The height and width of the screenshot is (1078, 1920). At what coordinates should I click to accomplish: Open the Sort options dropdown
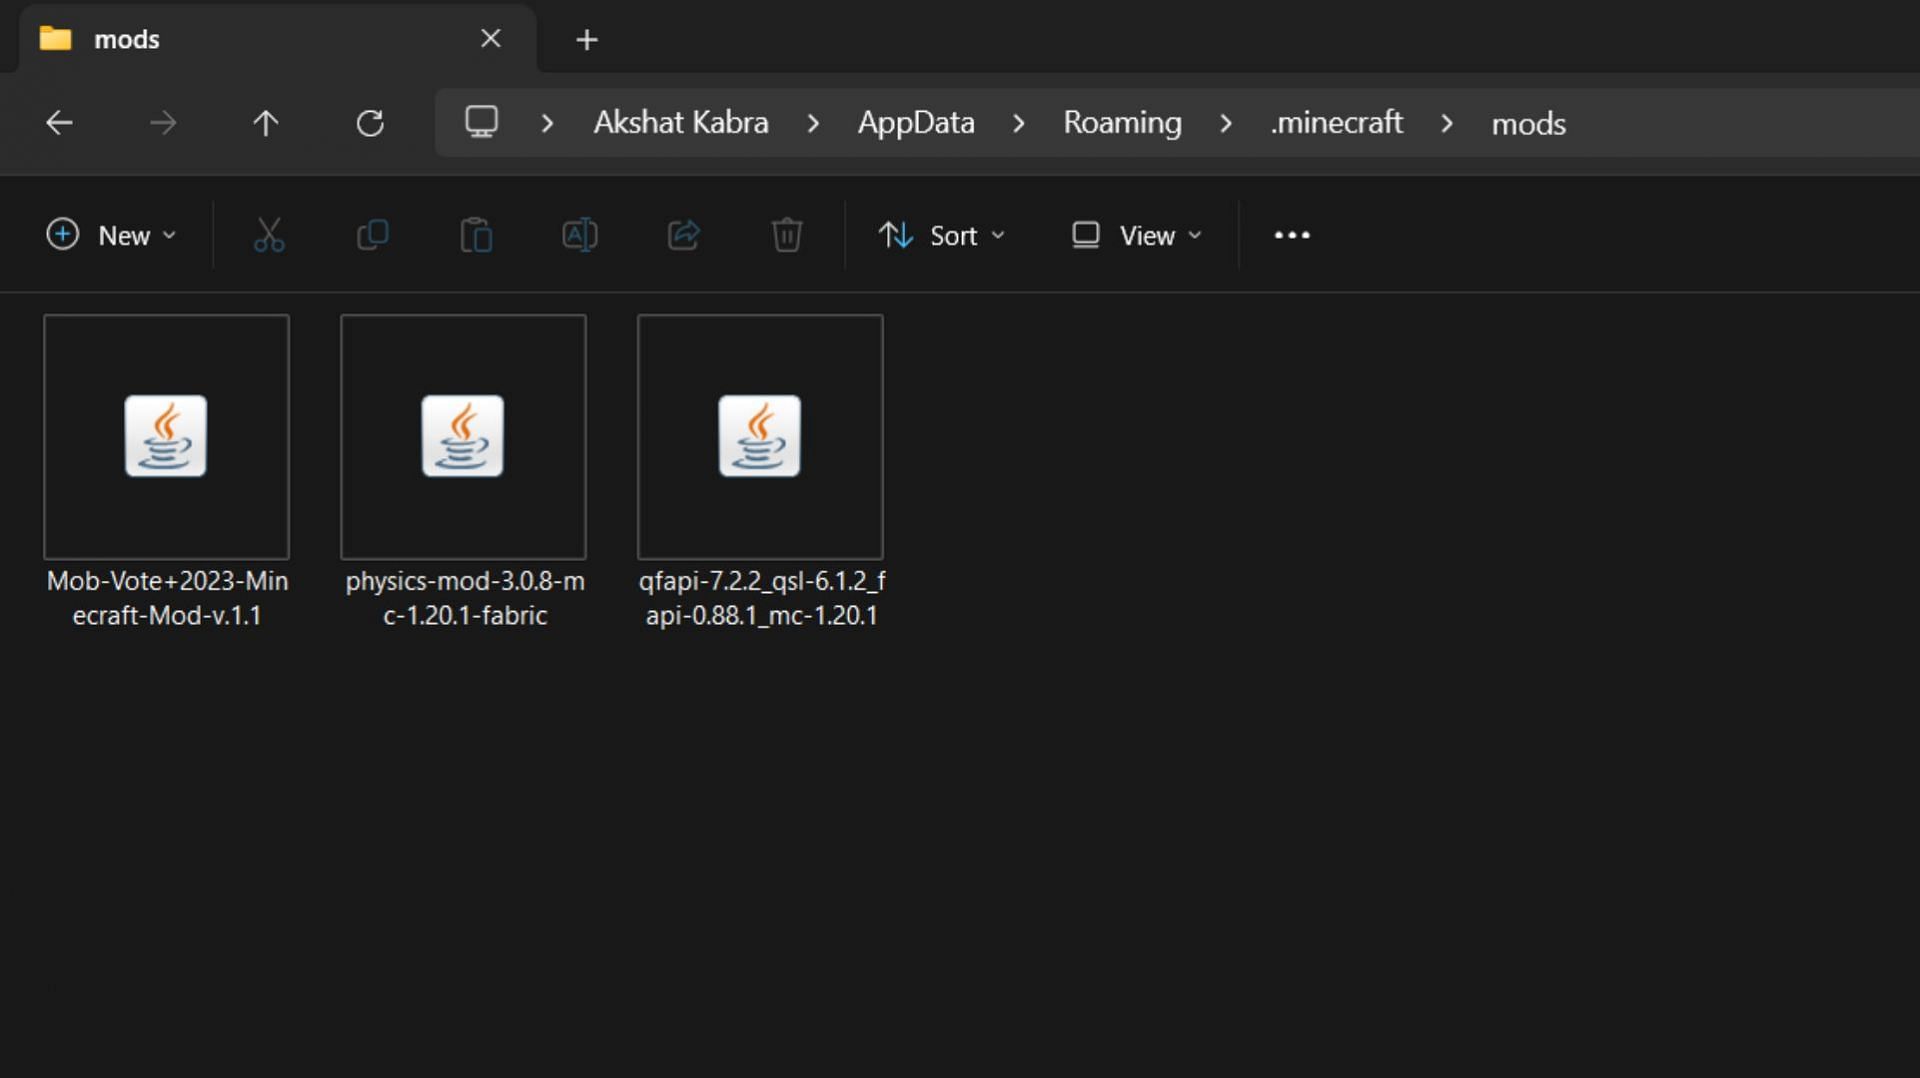[941, 235]
